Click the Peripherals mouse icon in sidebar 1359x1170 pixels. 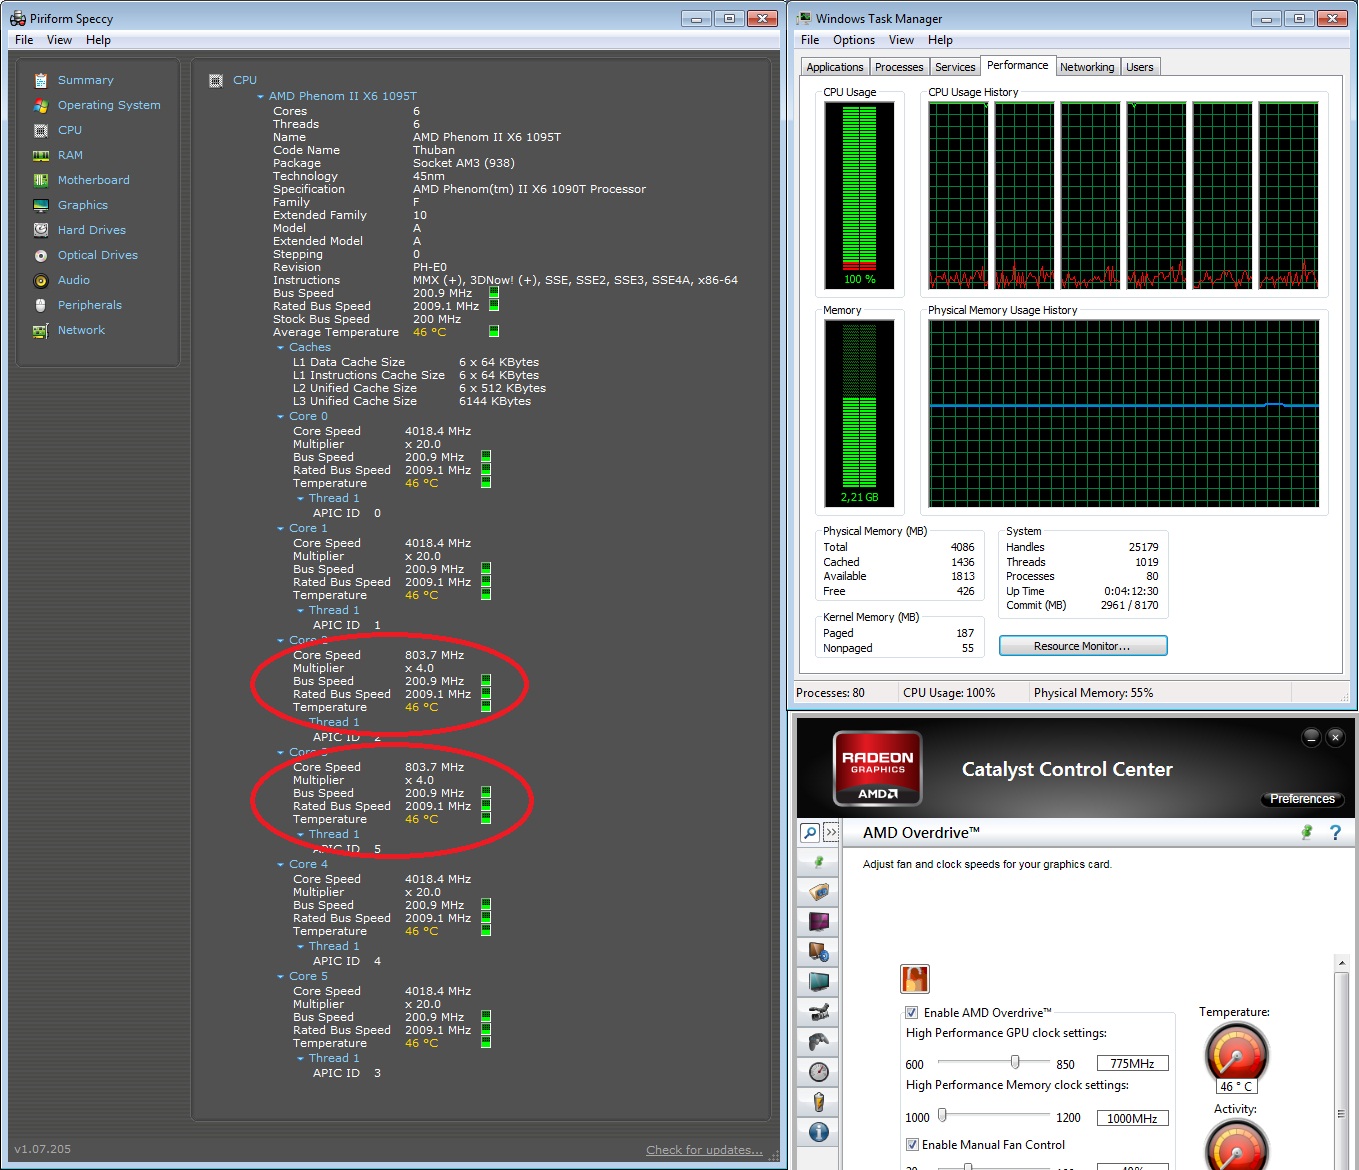[x=41, y=305]
